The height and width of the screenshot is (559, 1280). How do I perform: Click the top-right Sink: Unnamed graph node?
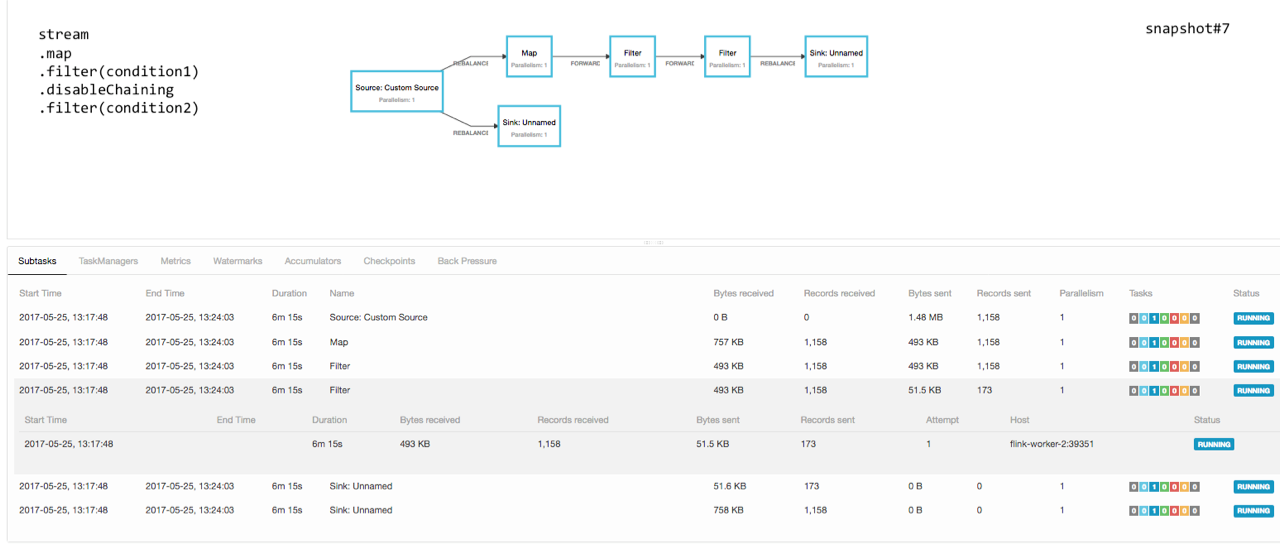(x=836, y=57)
